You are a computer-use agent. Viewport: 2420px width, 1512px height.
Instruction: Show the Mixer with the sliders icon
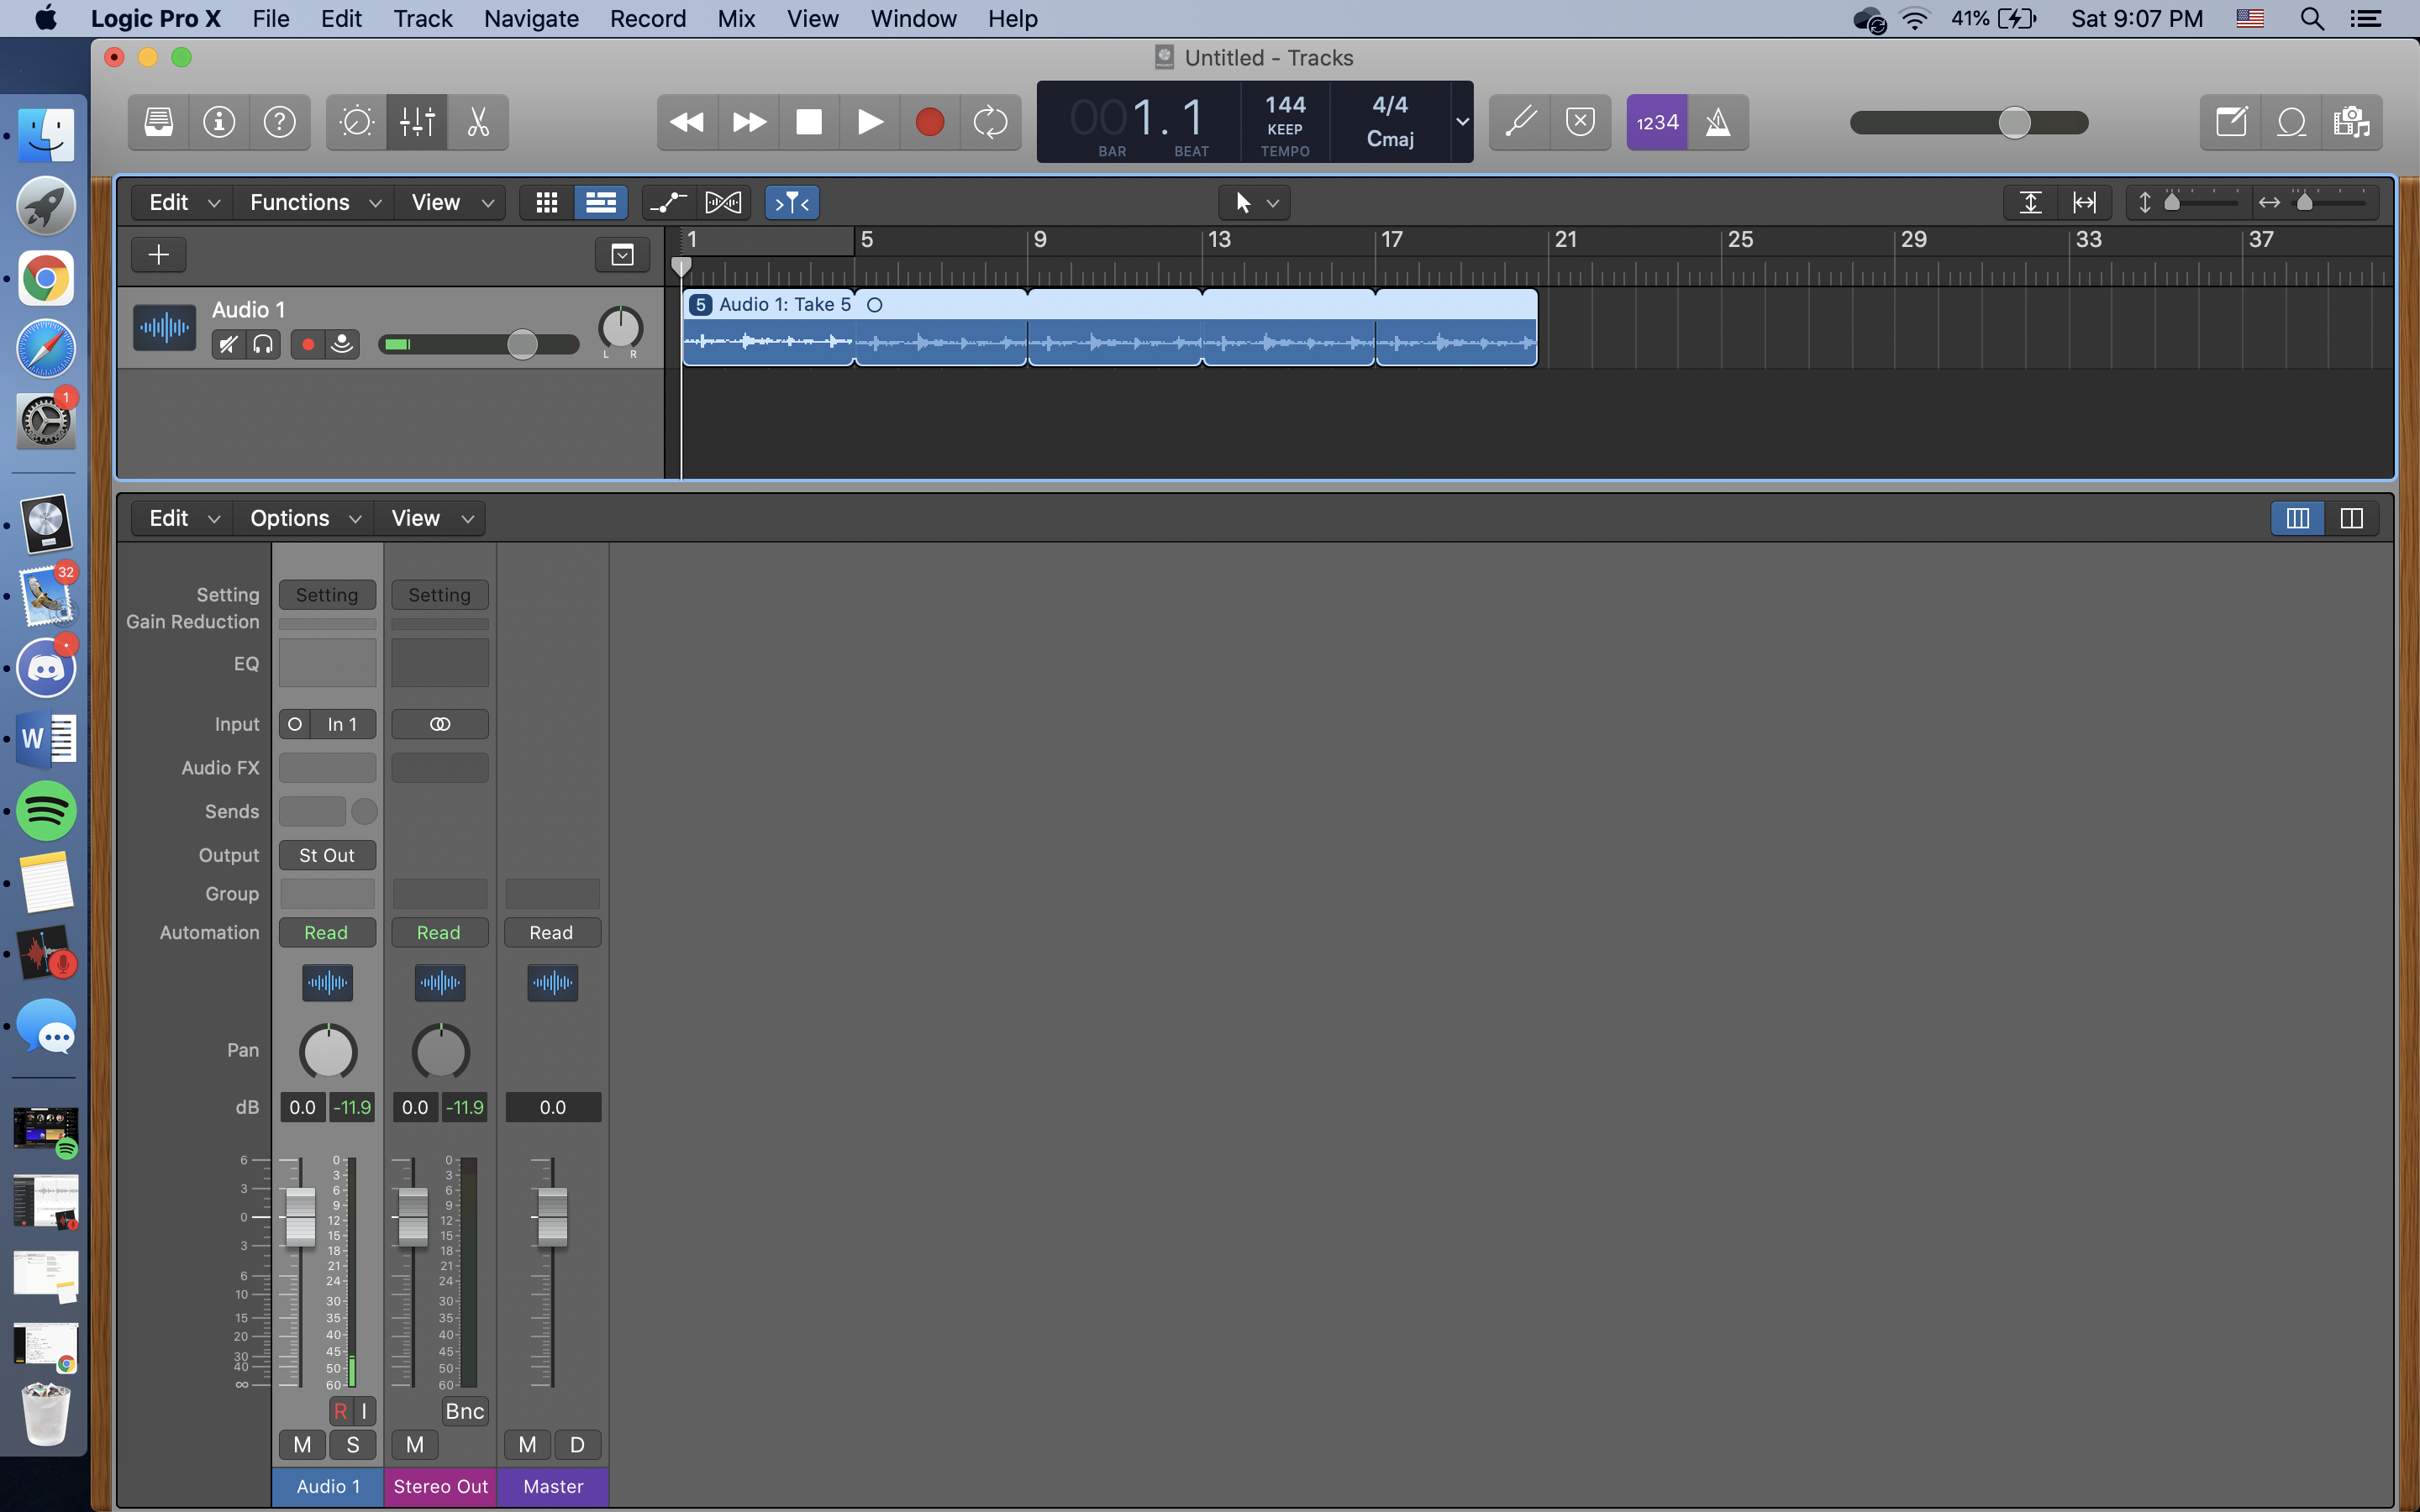(417, 122)
